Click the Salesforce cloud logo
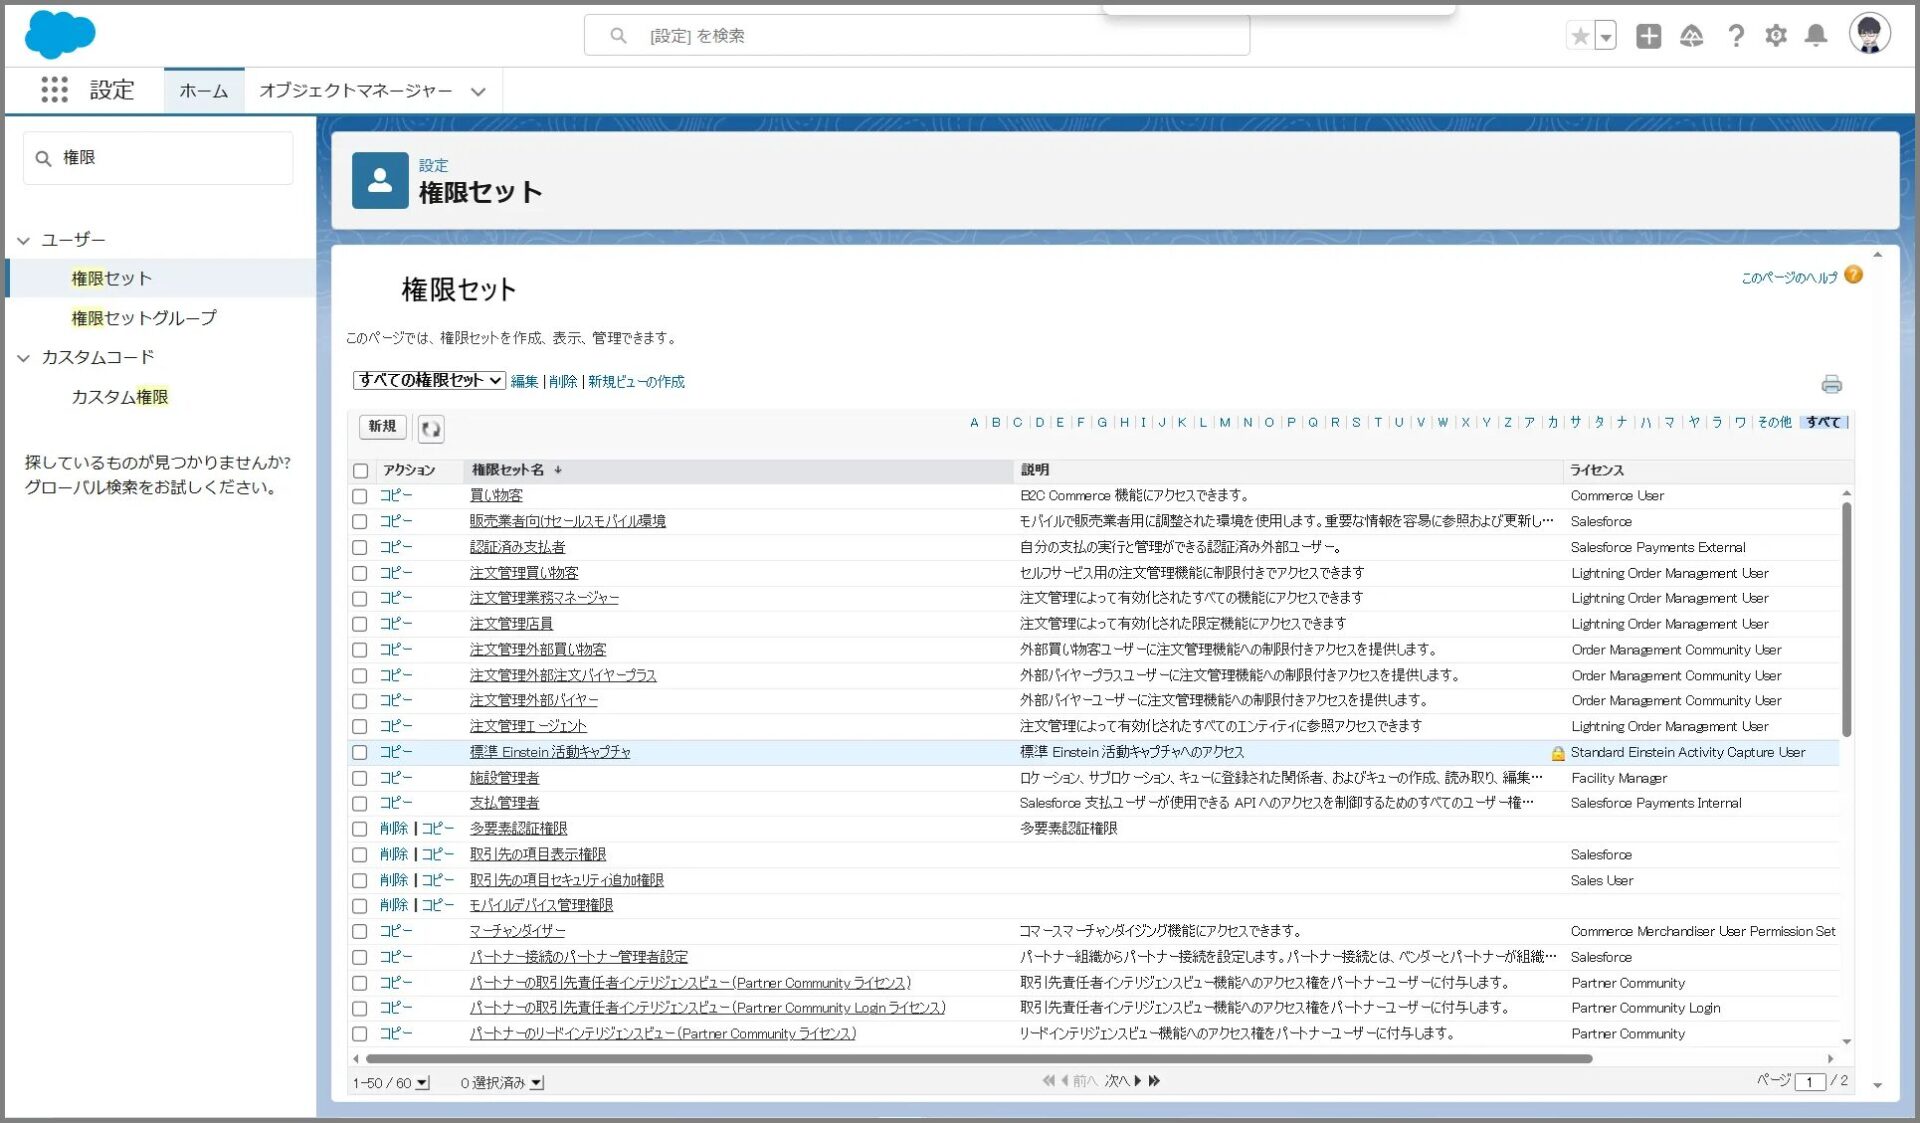This screenshot has height=1123, width=1920. (x=59, y=34)
